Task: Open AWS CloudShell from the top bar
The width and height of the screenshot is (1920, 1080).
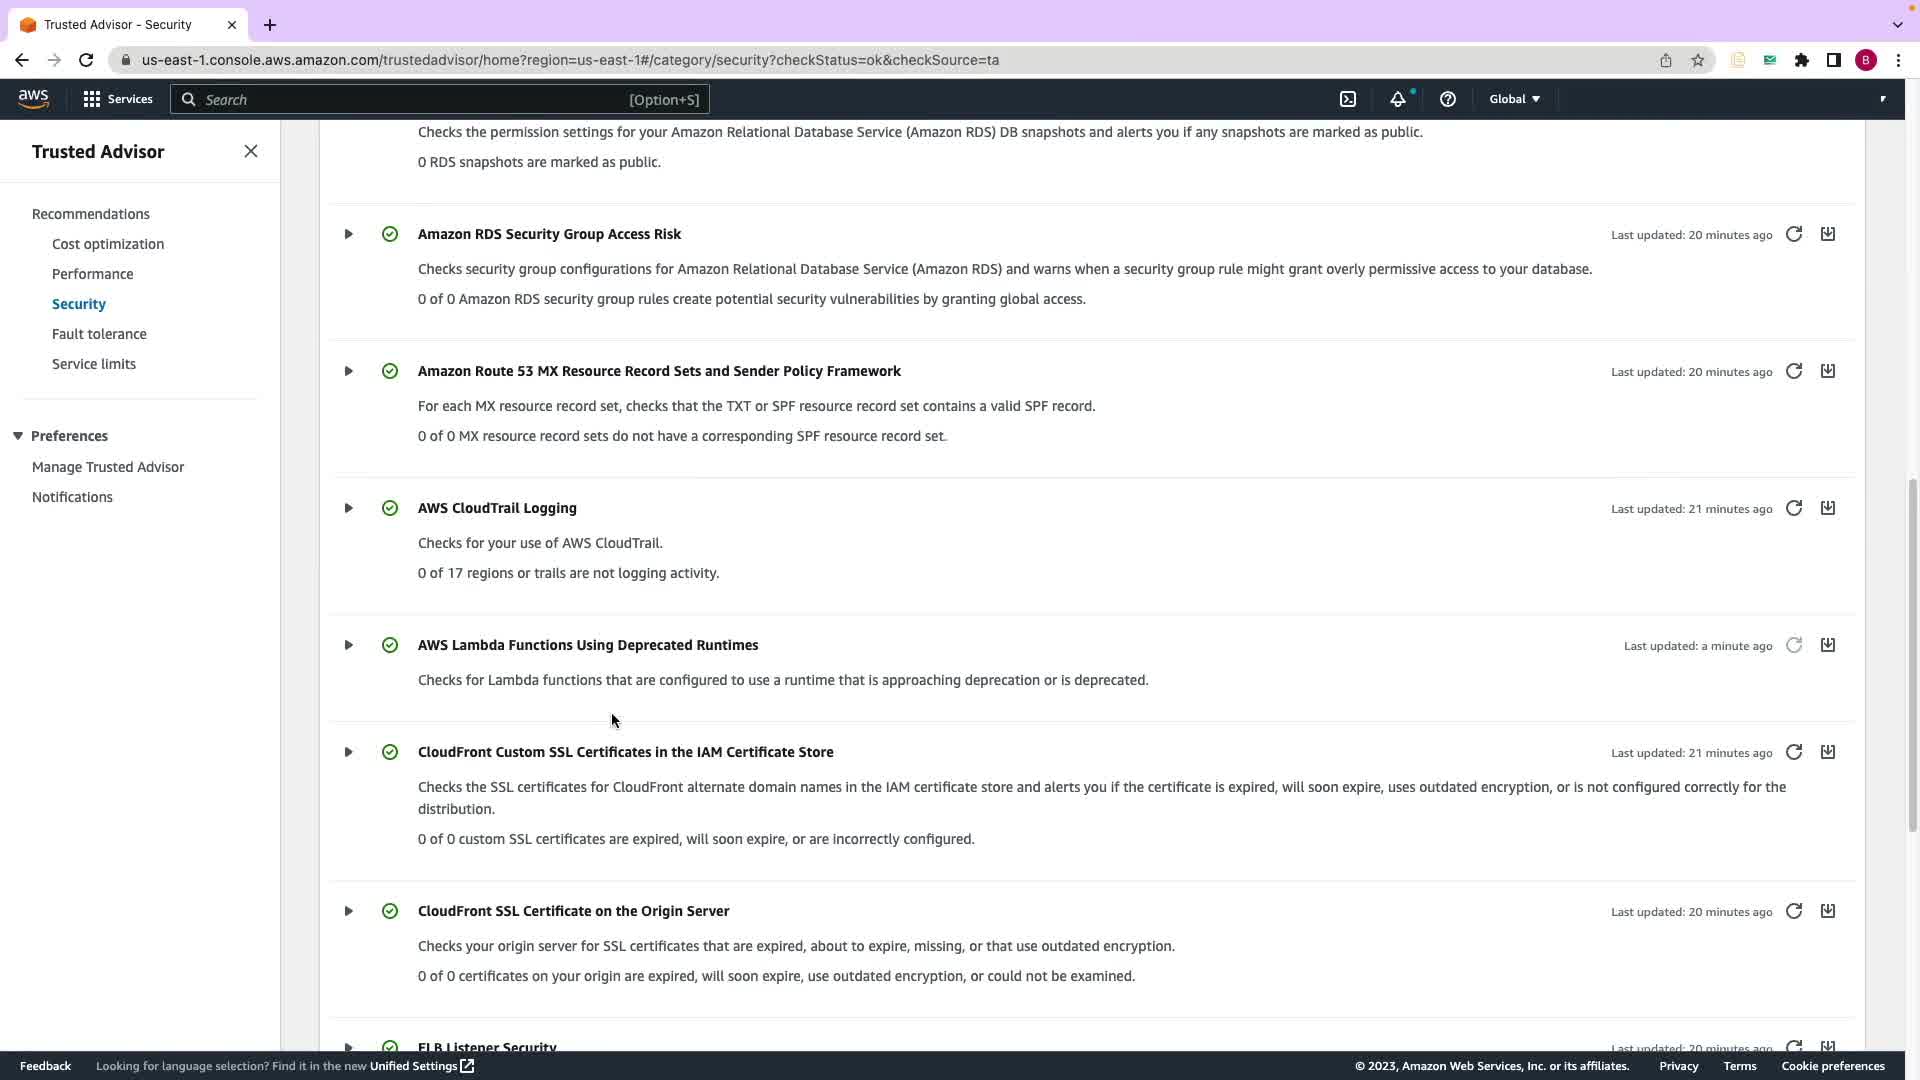Action: click(1348, 99)
